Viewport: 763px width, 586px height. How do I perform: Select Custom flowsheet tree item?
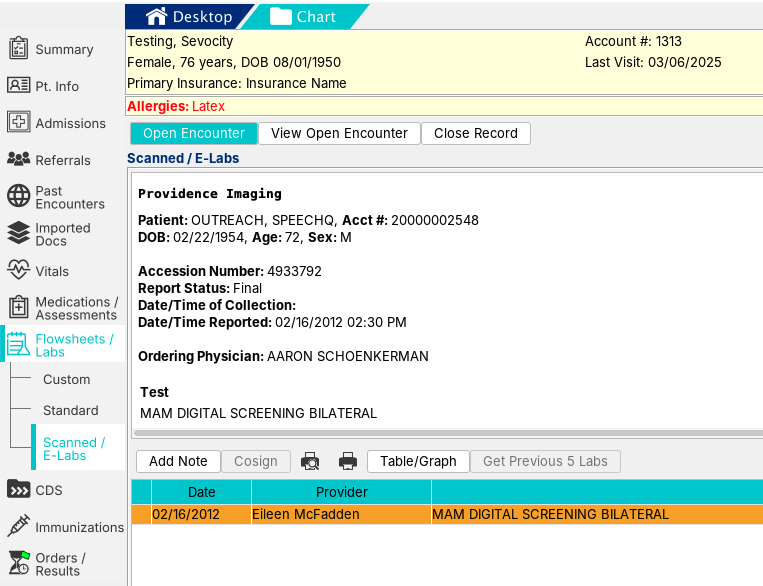(x=67, y=379)
